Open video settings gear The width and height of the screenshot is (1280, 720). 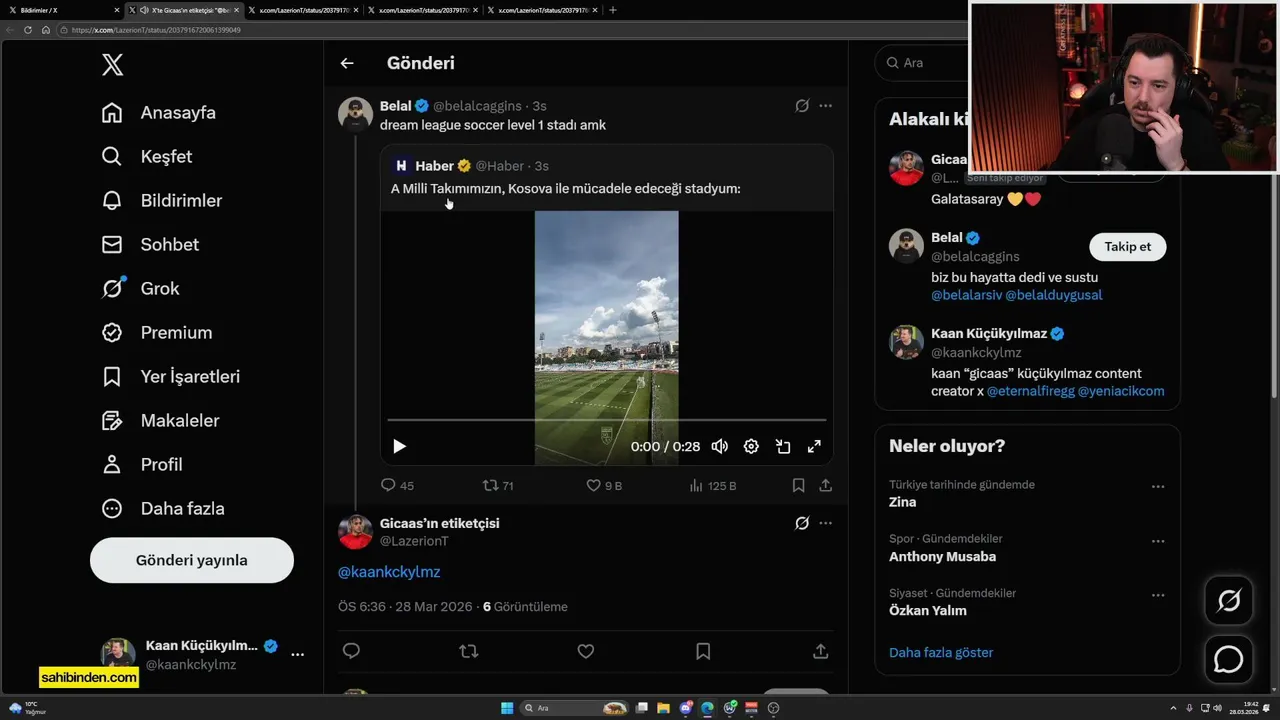(751, 447)
